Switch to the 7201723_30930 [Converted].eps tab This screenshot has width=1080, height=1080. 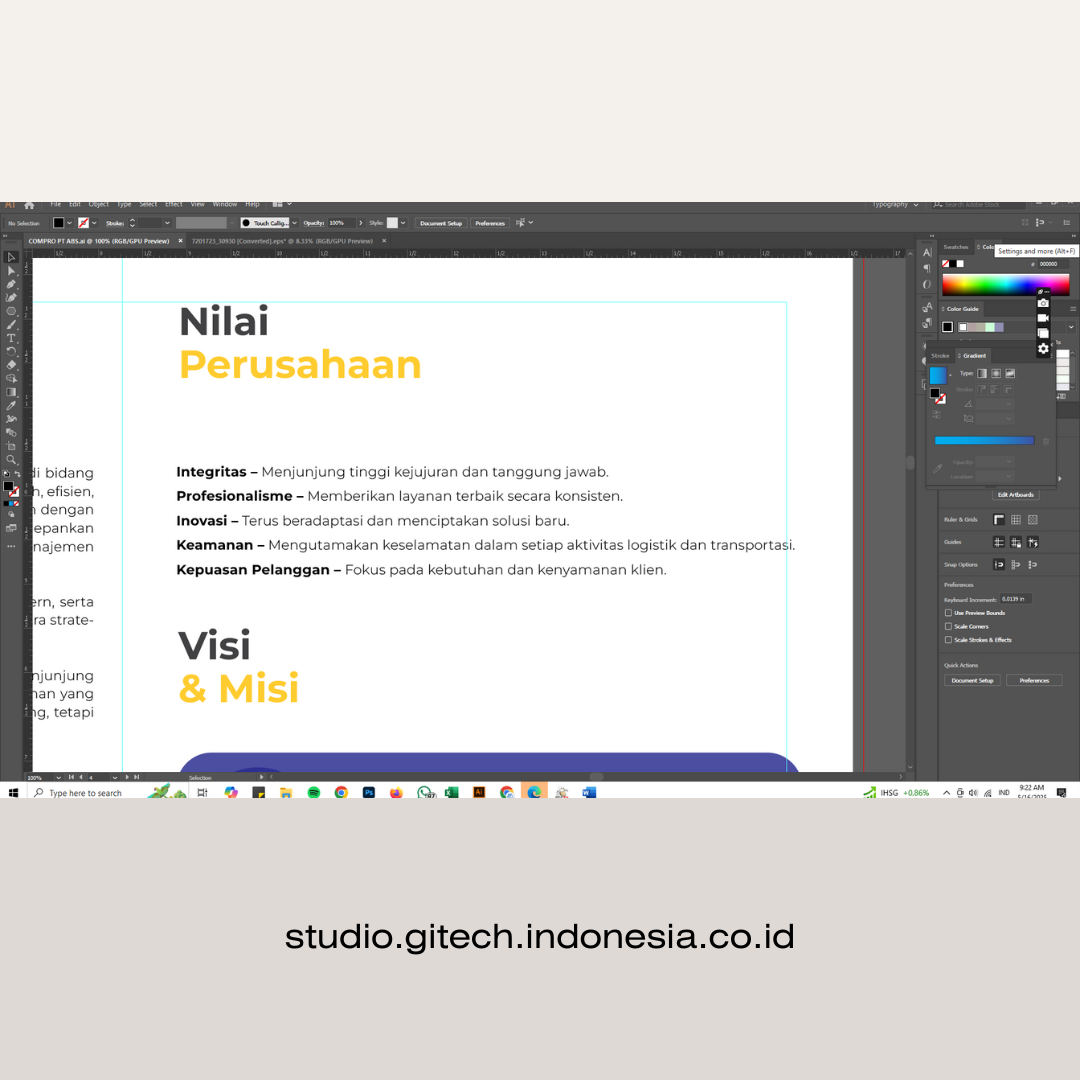coord(281,241)
